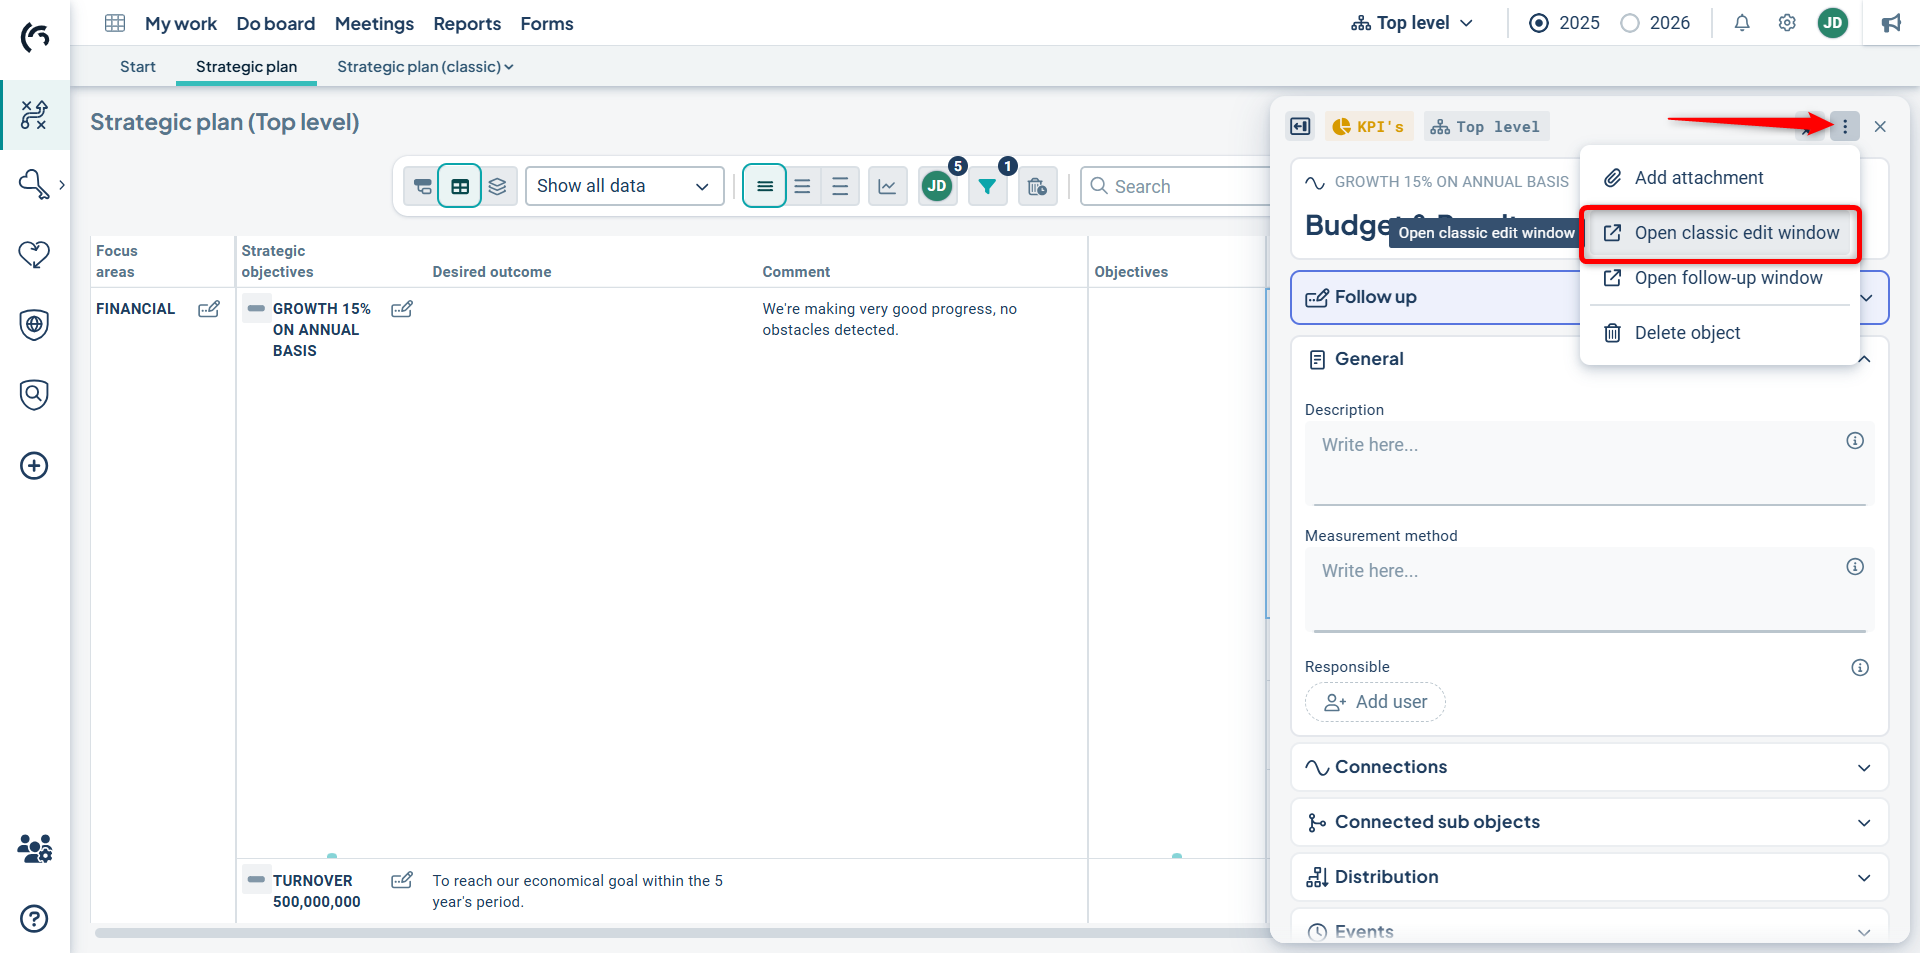This screenshot has width=1920, height=953.
Task: Switch to the Strategic plan tab
Action: coord(246,67)
